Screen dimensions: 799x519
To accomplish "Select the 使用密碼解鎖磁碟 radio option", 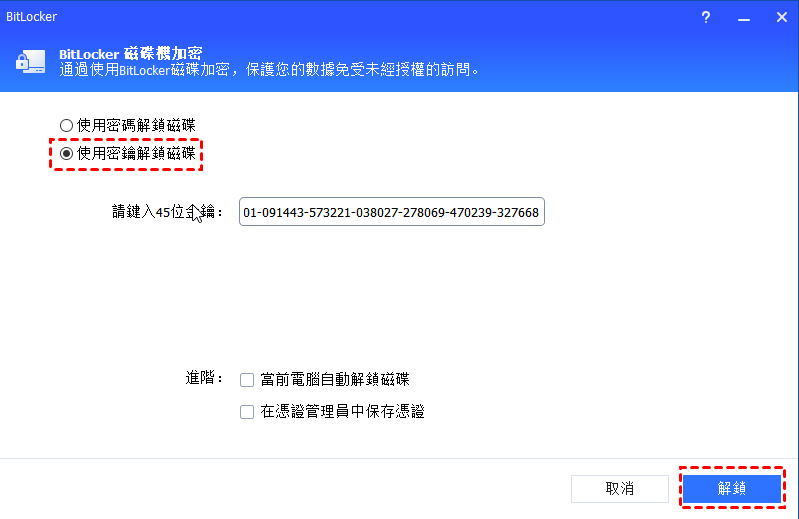I will click(66, 125).
